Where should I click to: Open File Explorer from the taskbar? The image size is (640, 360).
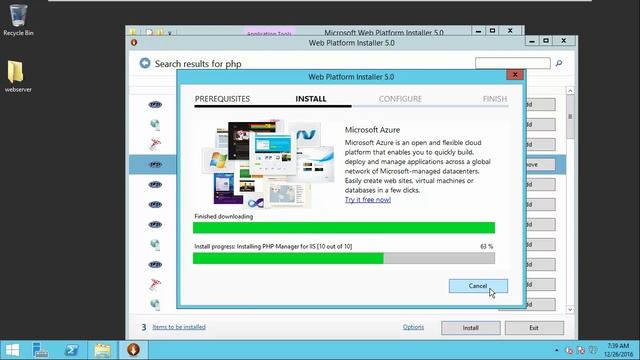[x=102, y=350]
